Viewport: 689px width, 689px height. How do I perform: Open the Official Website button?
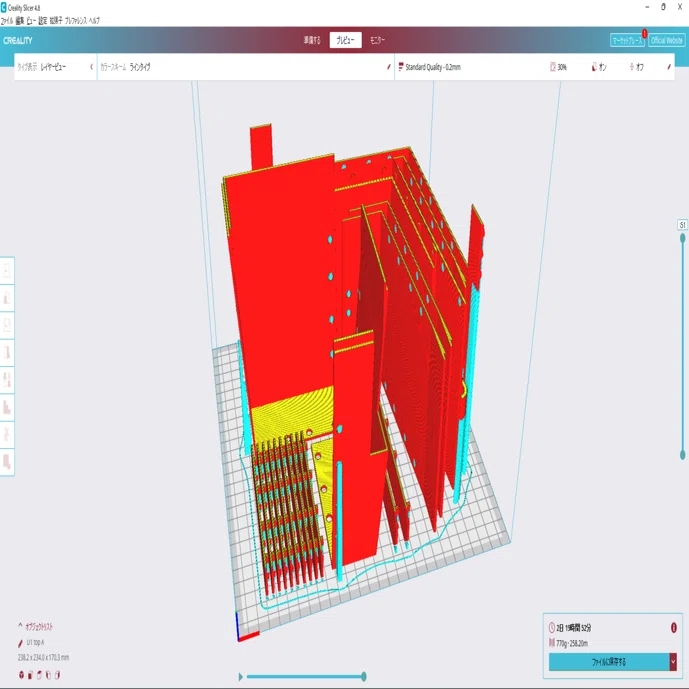point(667,40)
